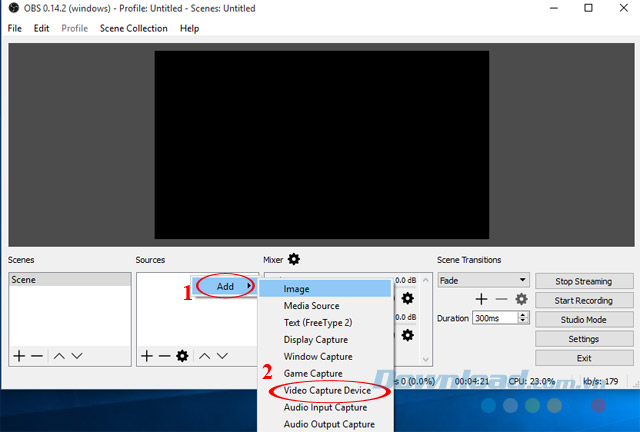Move source down with the arrow
This screenshot has width=640, height=432.
[x=223, y=356]
